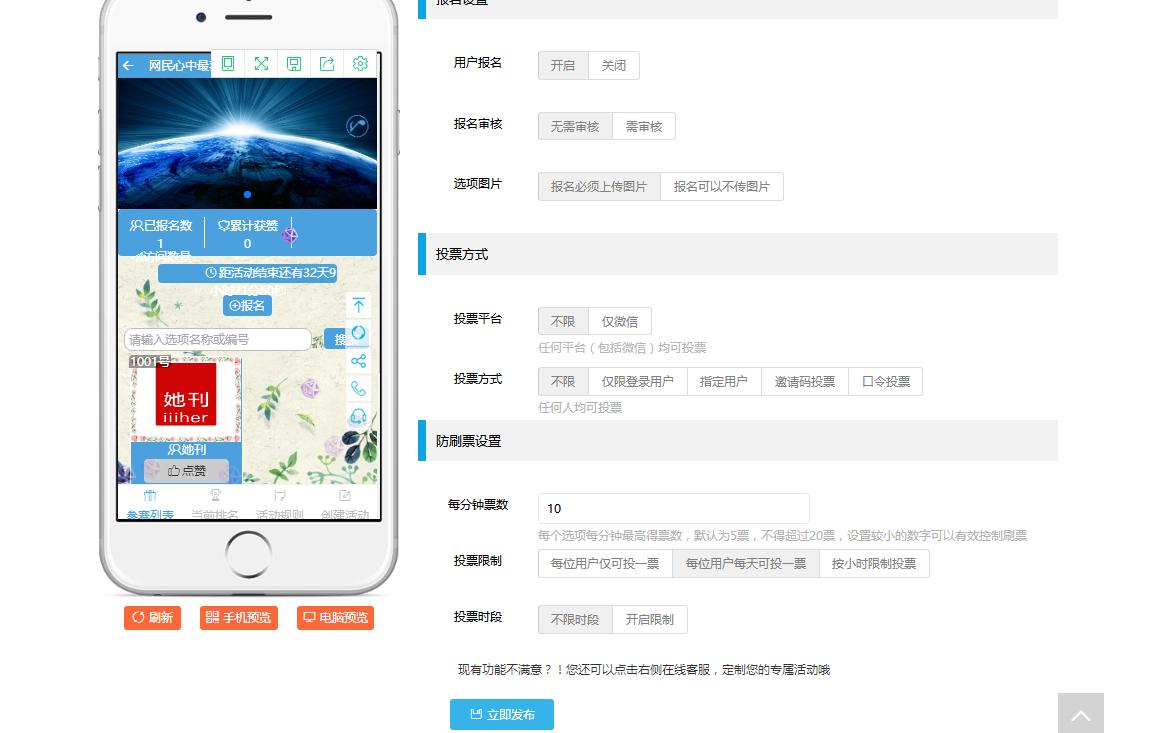Choose 仅微信 as the voting platform
This screenshot has width=1169, height=733.
point(619,321)
